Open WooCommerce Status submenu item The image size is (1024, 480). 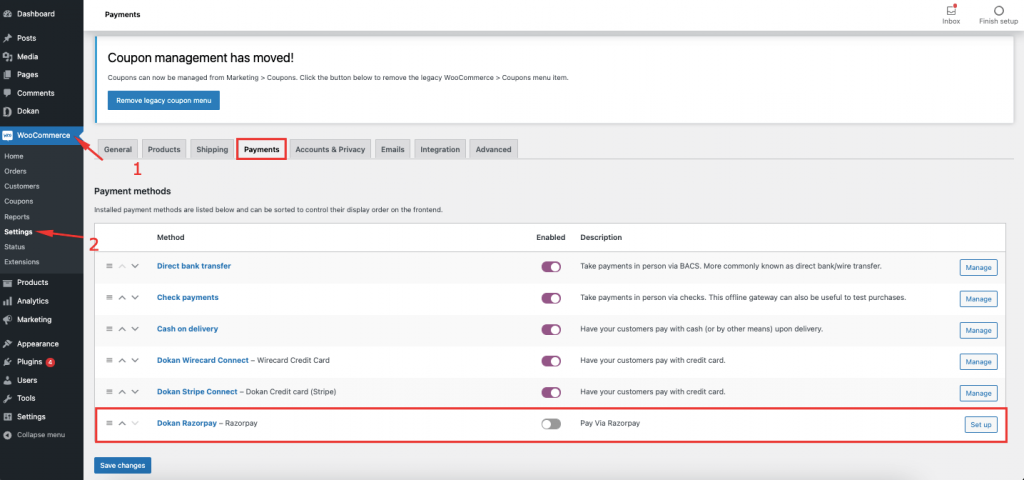pyautogui.click(x=14, y=247)
